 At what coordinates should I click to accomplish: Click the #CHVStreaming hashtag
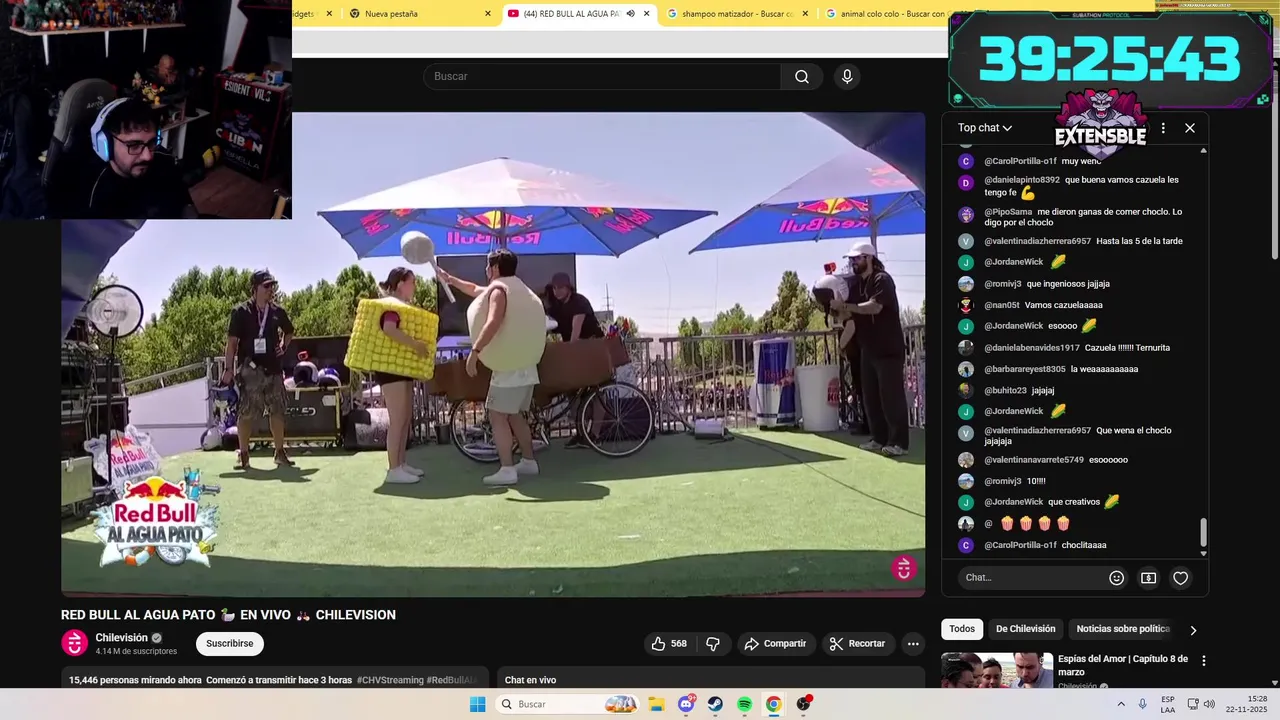click(x=390, y=680)
